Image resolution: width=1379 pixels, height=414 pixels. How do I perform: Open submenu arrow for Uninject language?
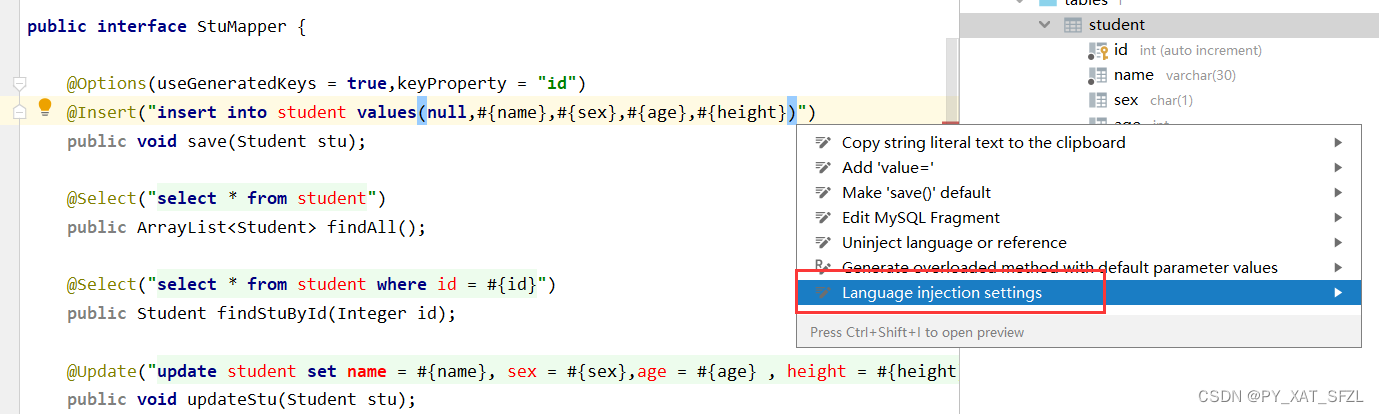(x=1338, y=243)
